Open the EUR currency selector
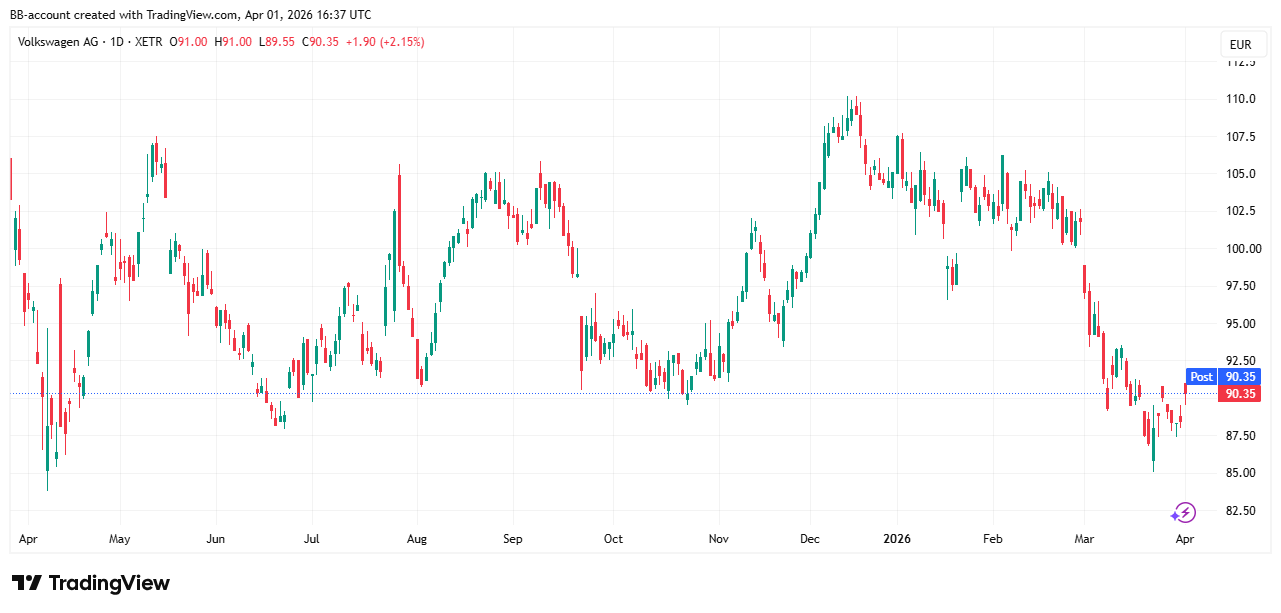The height and width of the screenshot is (613, 1281). tap(1240, 45)
